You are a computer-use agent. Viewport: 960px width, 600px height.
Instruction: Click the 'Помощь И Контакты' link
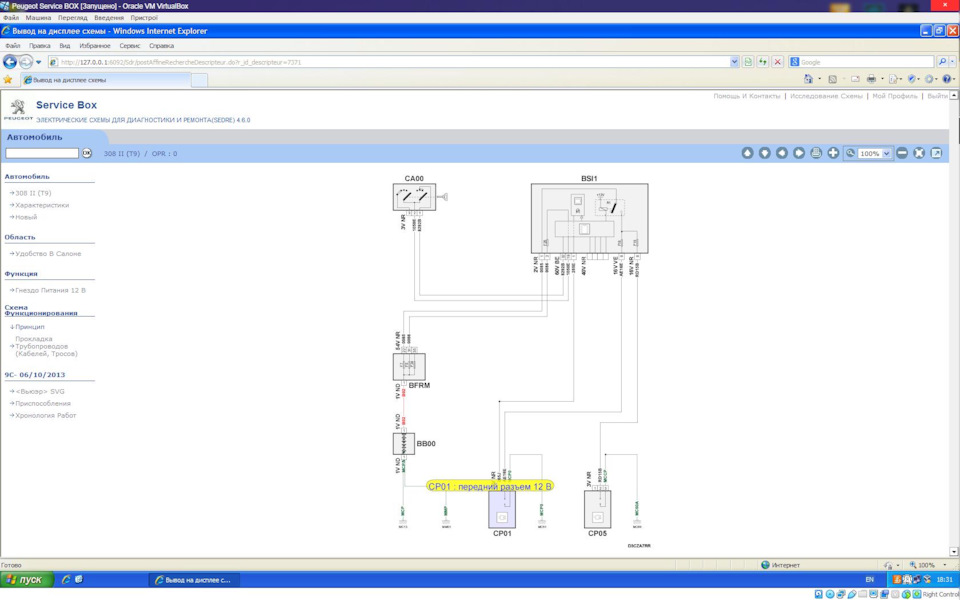[746, 96]
